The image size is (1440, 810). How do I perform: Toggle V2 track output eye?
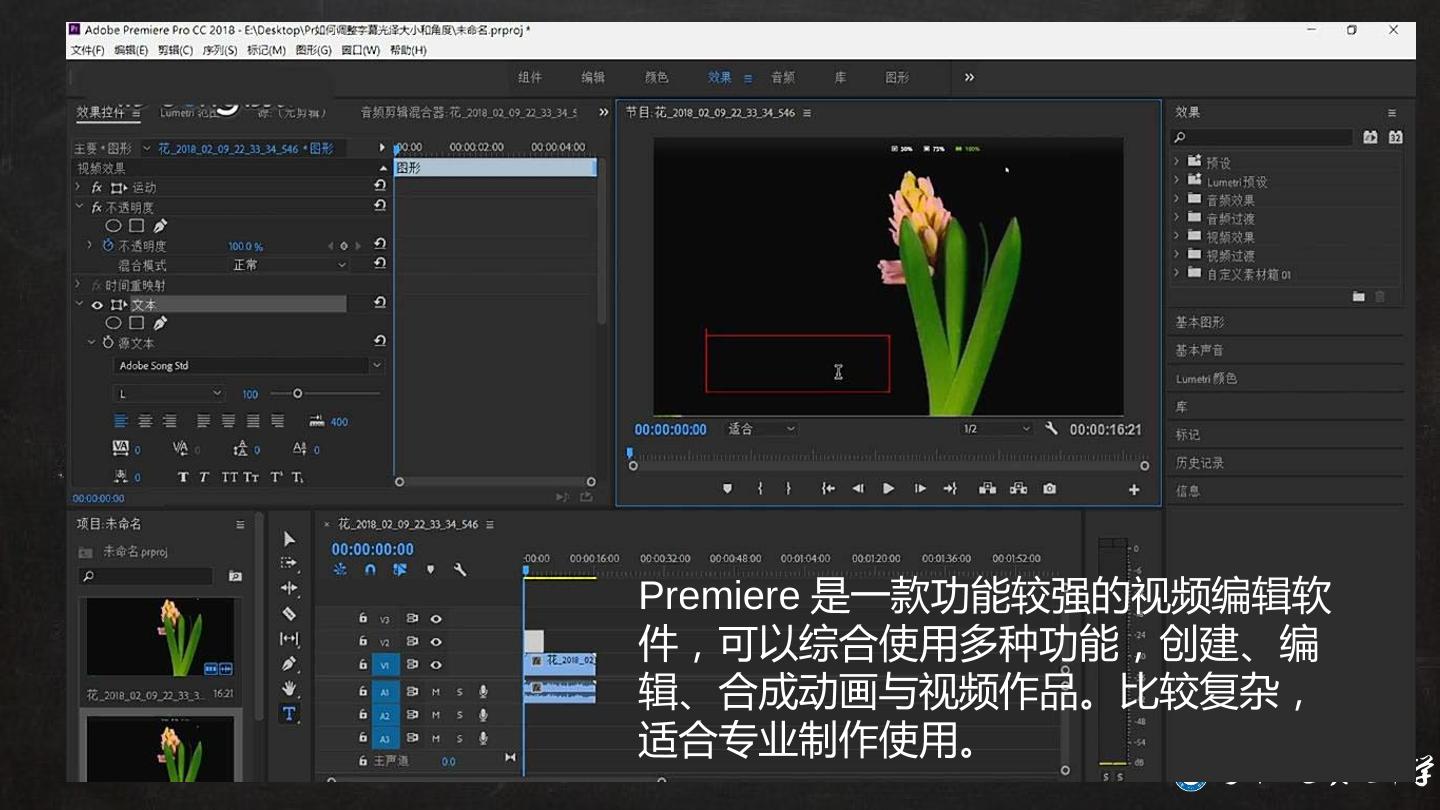pos(436,642)
